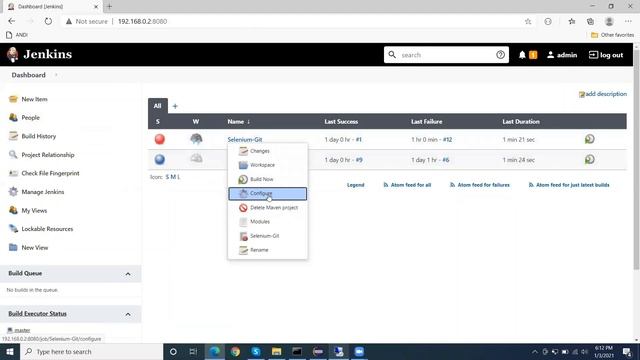Open People page in sidebar
640x360 pixels.
(31, 118)
